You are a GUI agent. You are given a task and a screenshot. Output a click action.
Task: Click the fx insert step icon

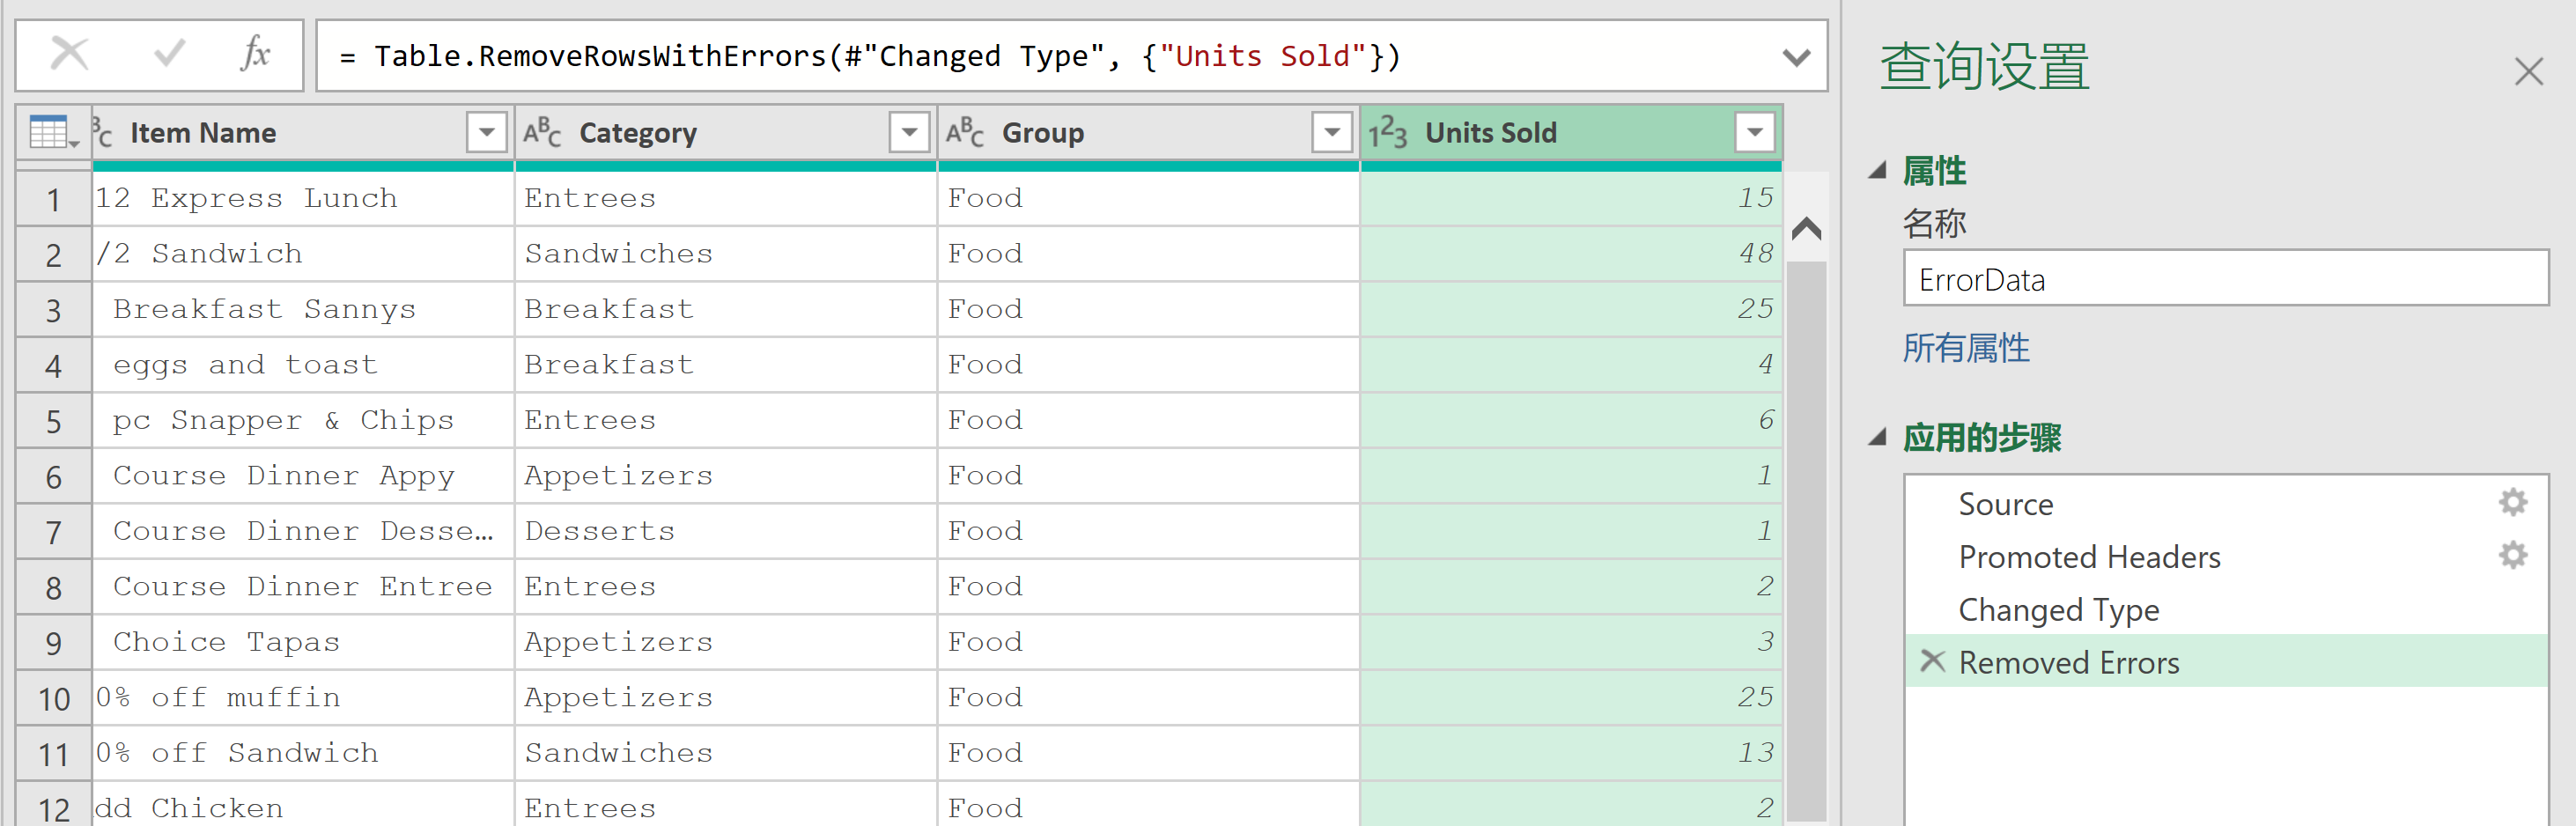tap(255, 54)
